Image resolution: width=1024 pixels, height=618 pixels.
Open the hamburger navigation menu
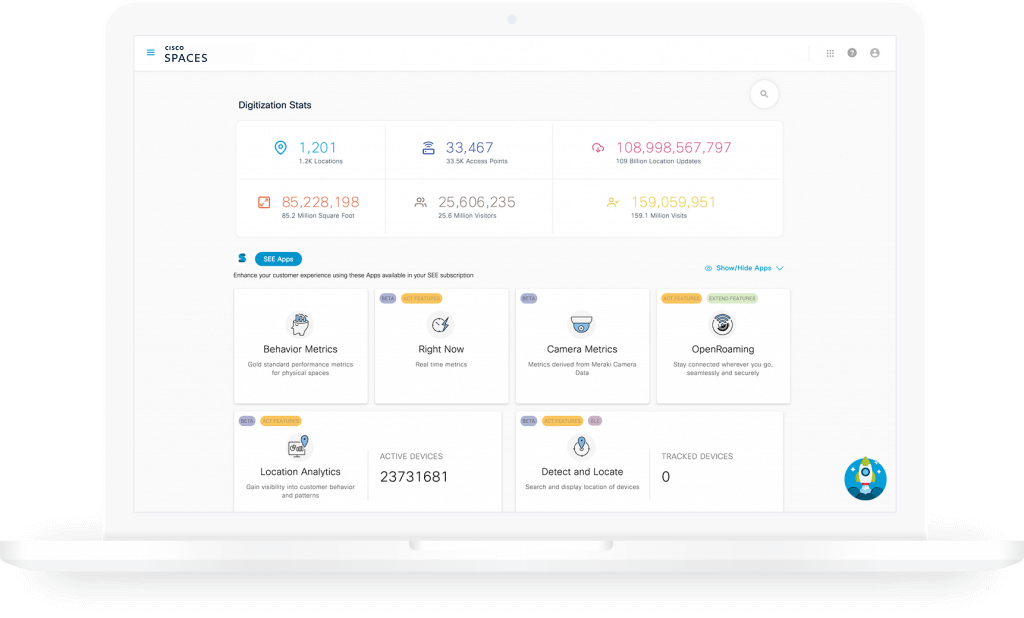(x=151, y=53)
